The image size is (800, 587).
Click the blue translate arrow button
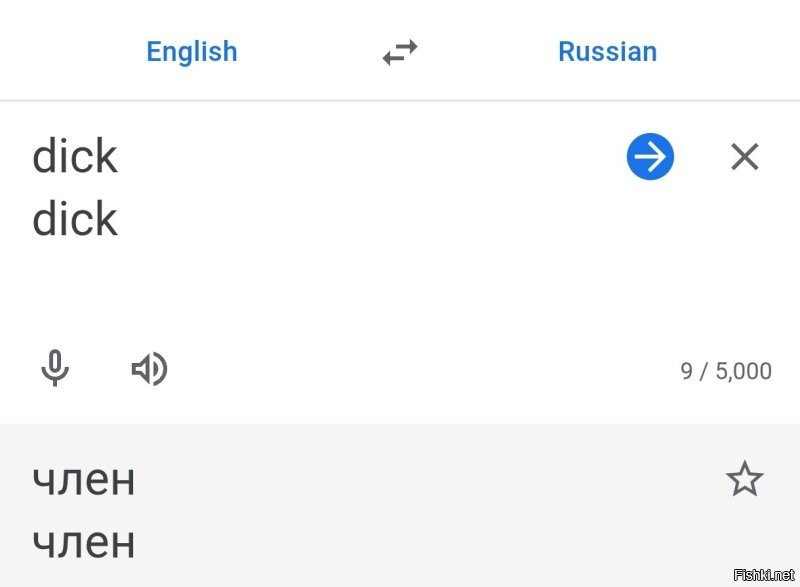tap(649, 156)
